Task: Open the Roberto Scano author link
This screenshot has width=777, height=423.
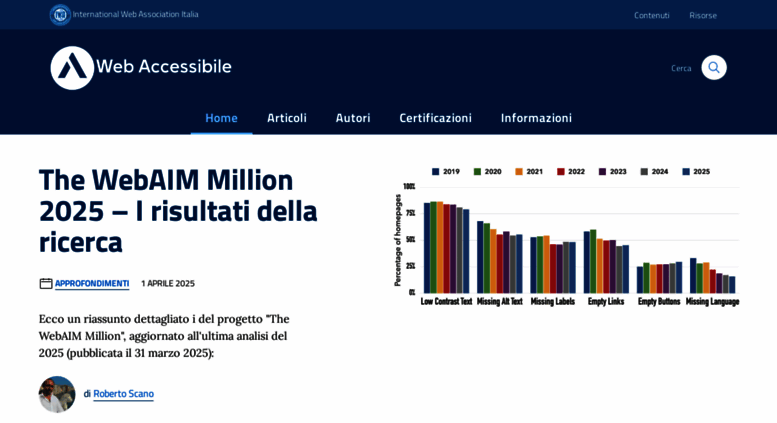Action: pos(123,394)
